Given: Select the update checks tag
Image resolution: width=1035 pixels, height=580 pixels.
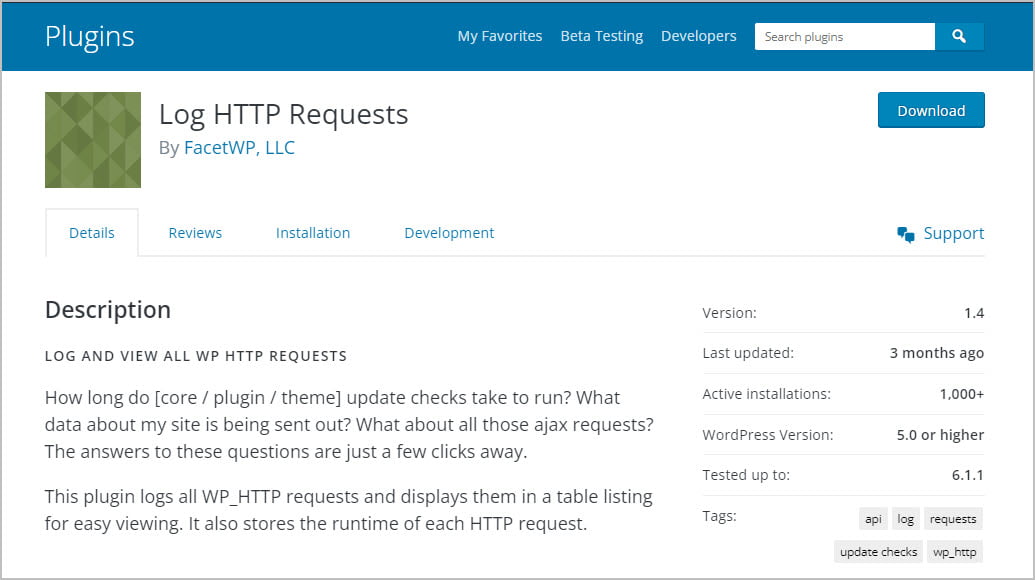Looking at the screenshot, I should [x=877, y=551].
